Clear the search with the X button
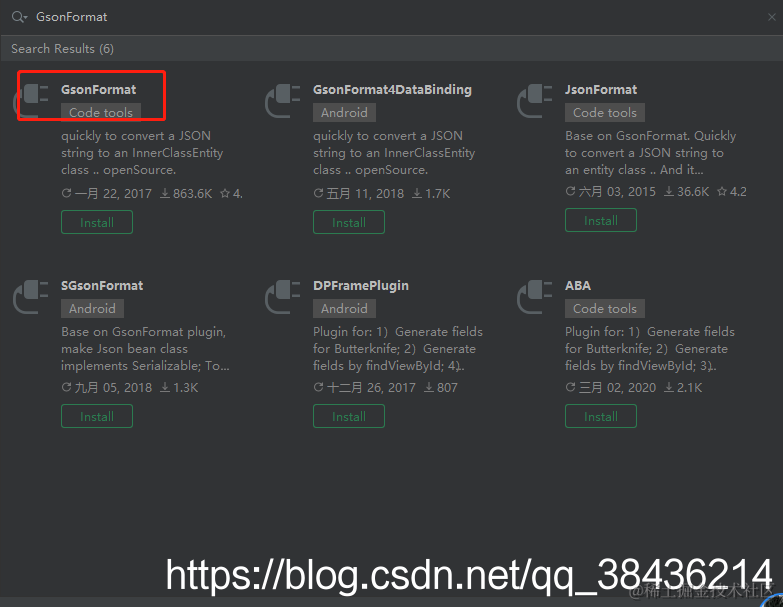783x607 pixels. pos(772,17)
